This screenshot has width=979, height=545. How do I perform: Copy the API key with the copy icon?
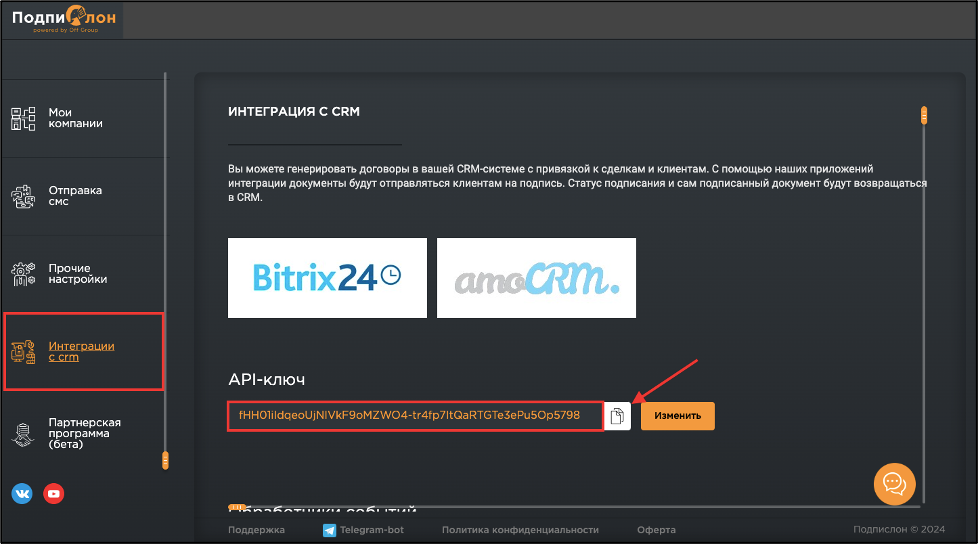pos(617,416)
